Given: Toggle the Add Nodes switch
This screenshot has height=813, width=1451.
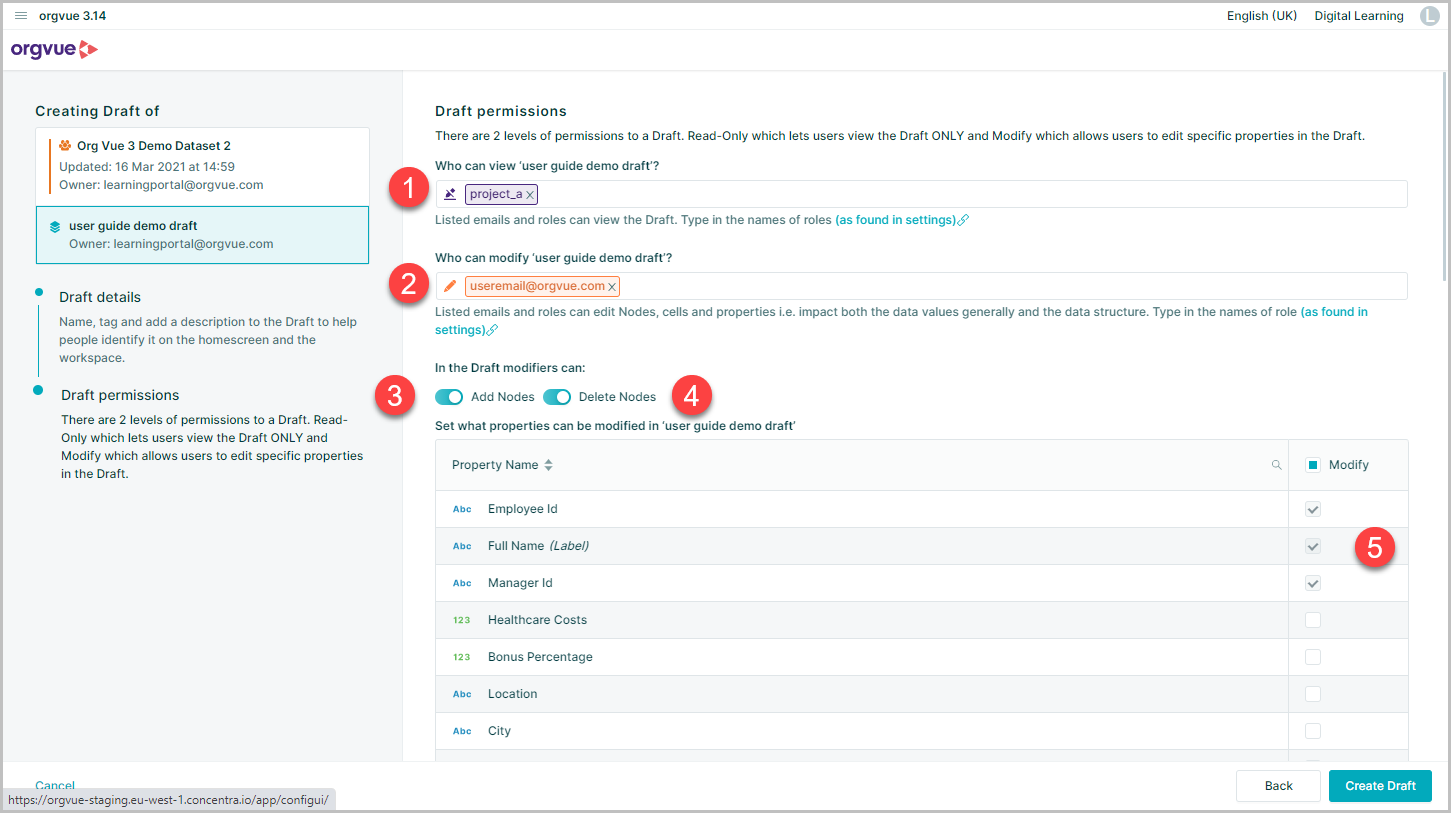Looking at the screenshot, I should pyautogui.click(x=449, y=397).
